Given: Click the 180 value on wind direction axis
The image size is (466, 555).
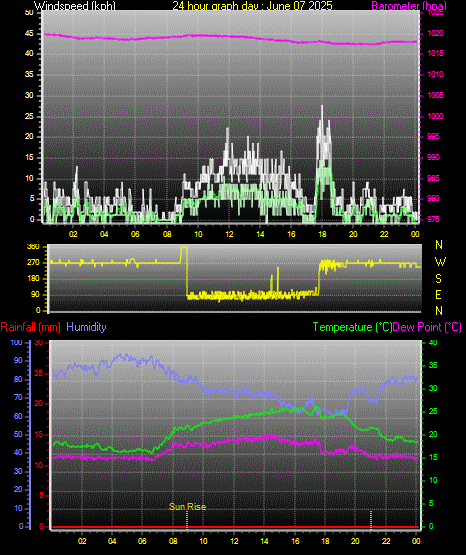Looking at the screenshot, I should [33, 279].
